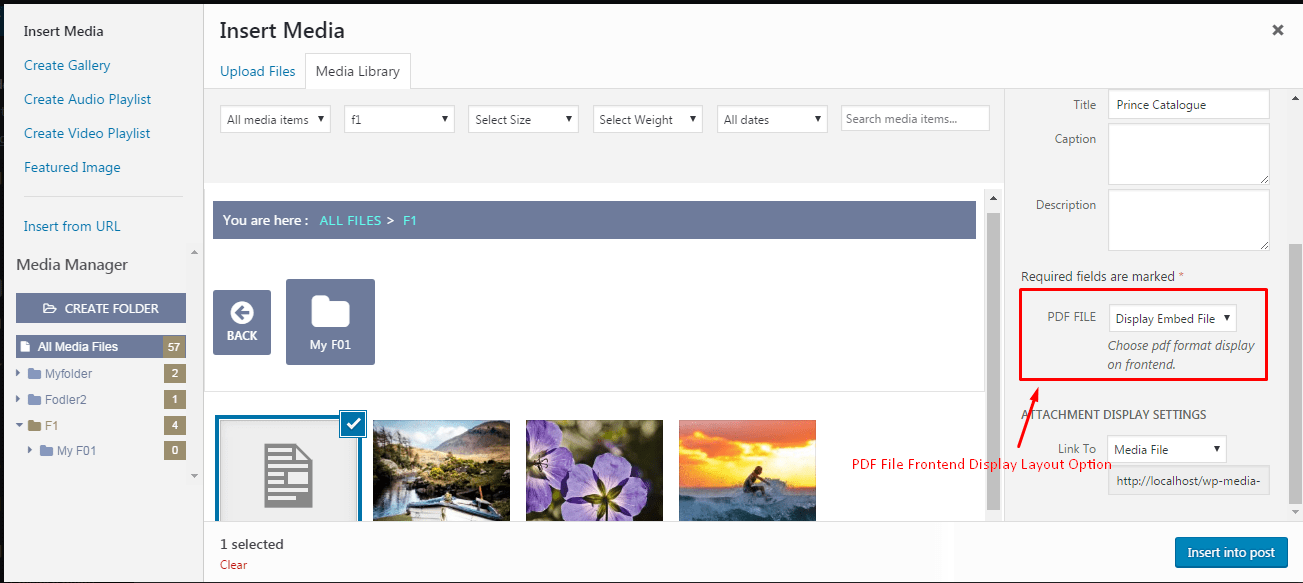Screen dimensions: 1303x583
Task: Open the Link To dropdown
Action: 1166,448
